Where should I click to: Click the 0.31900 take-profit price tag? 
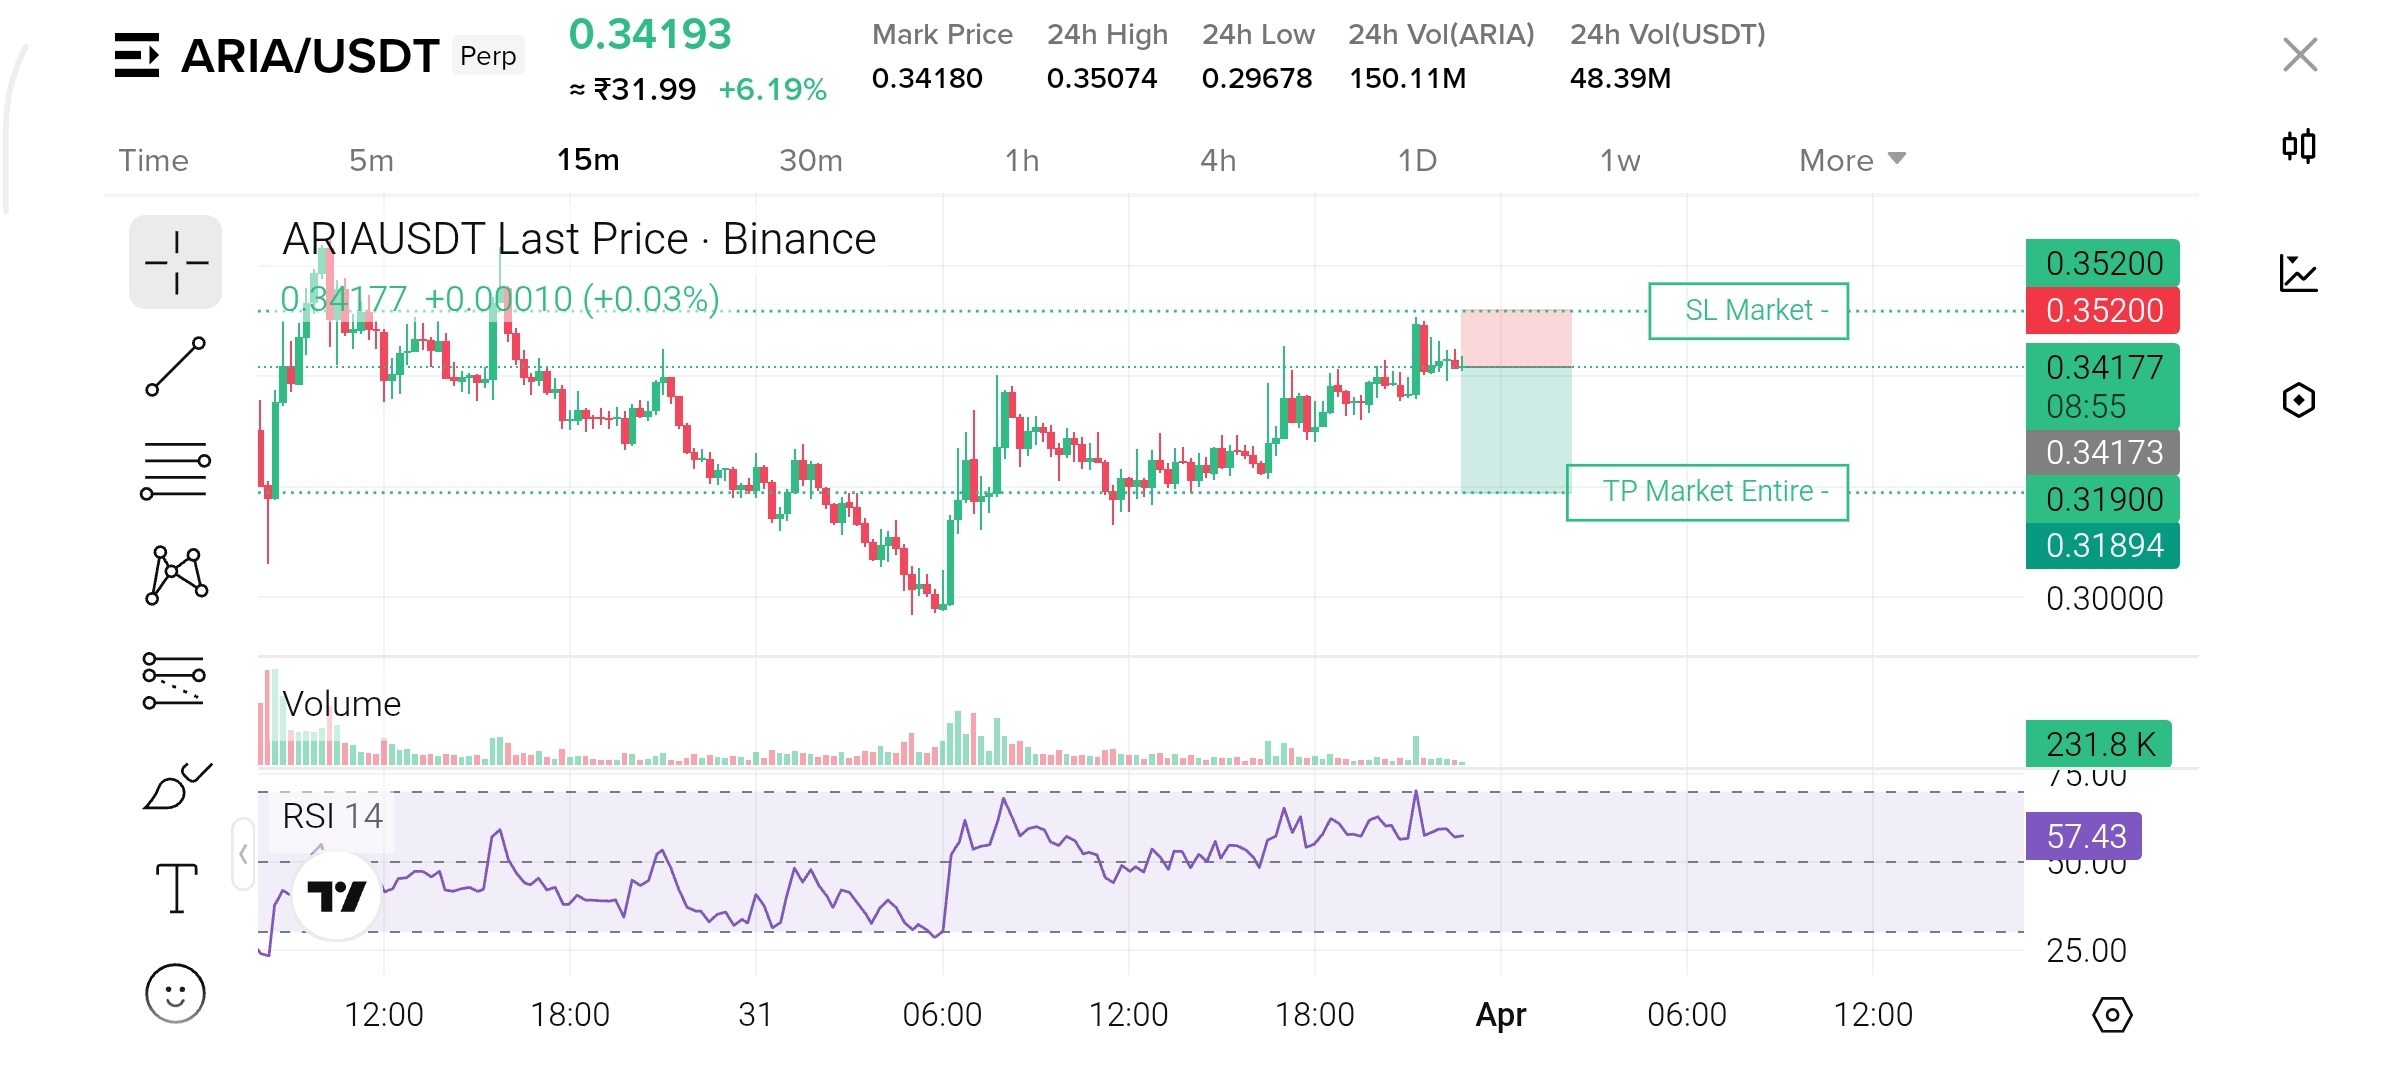[2103, 499]
